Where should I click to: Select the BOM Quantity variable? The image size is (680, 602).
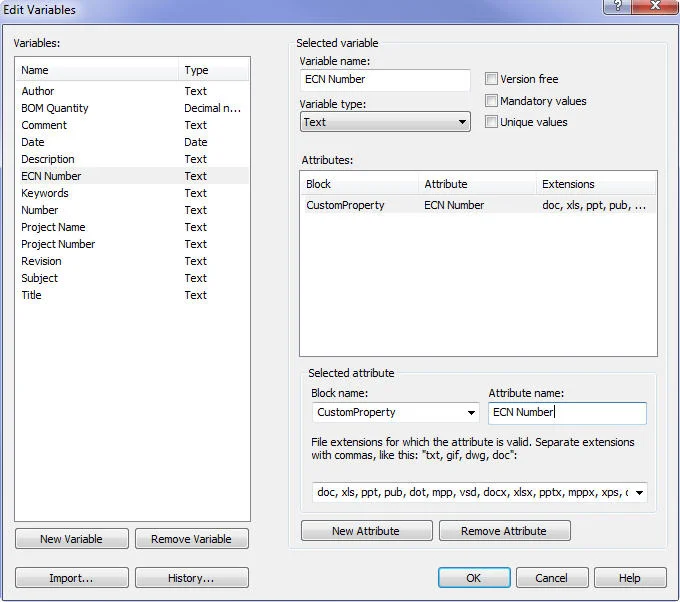pos(55,108)
